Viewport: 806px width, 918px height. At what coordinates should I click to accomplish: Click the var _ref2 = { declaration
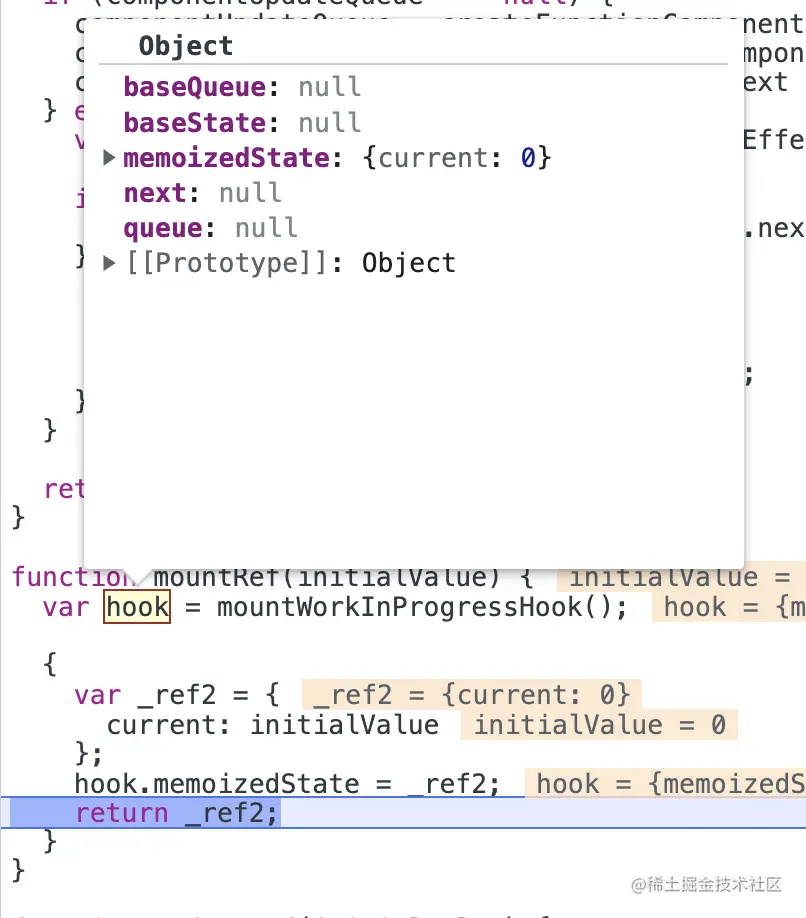click(176, 696)
